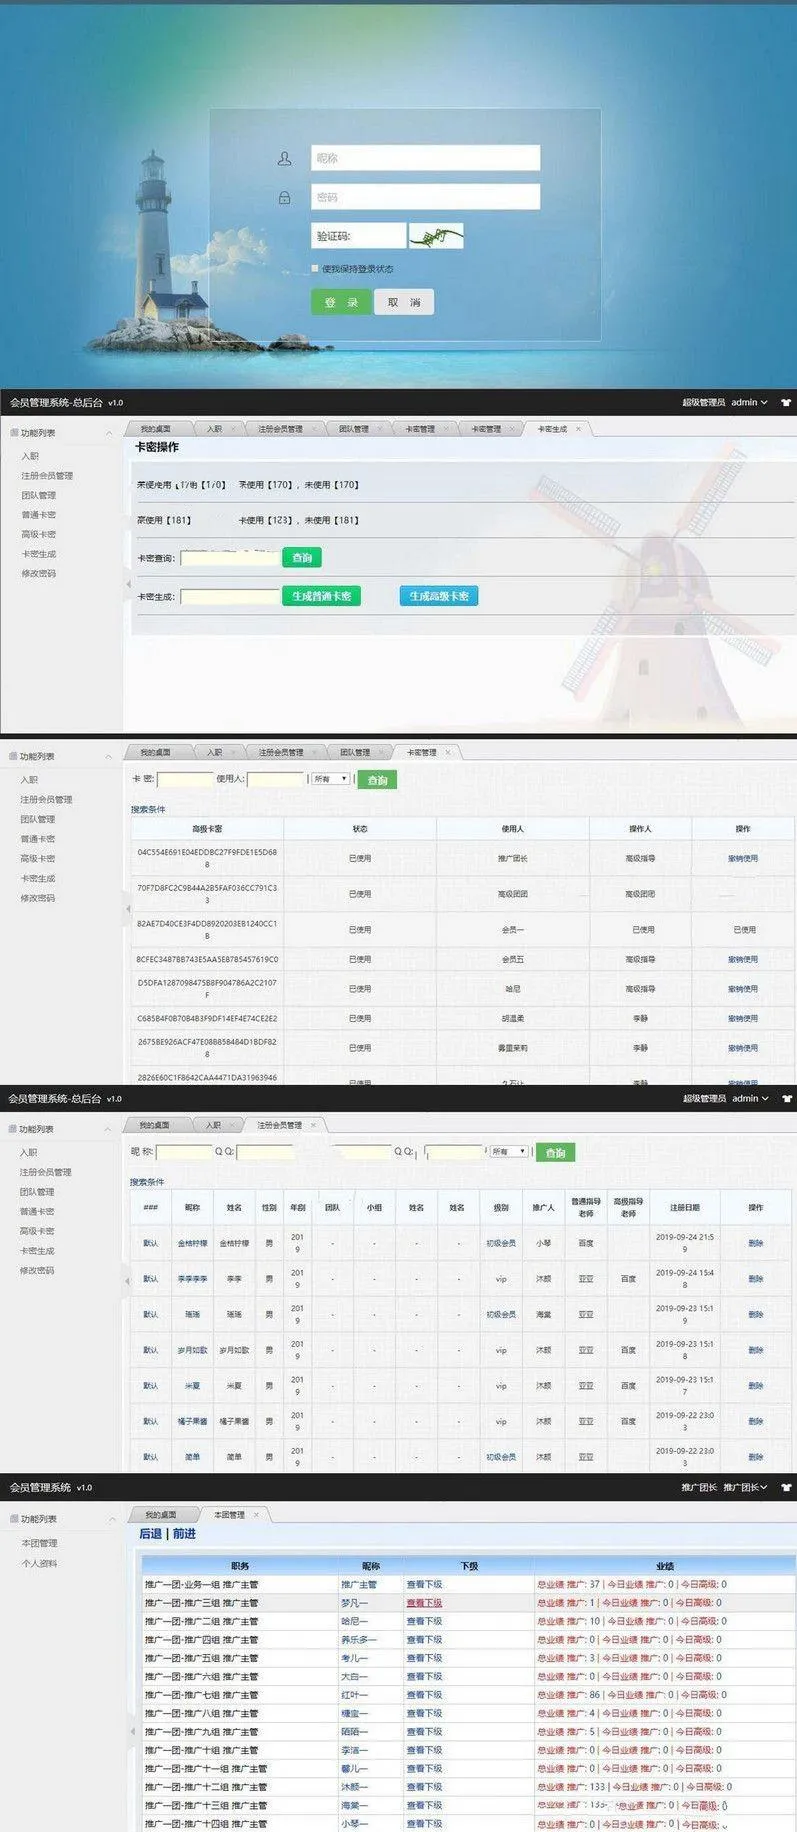
Task: Focus the 昵称 input on login form
Action: pyautogui.click(x=425, y=158)
